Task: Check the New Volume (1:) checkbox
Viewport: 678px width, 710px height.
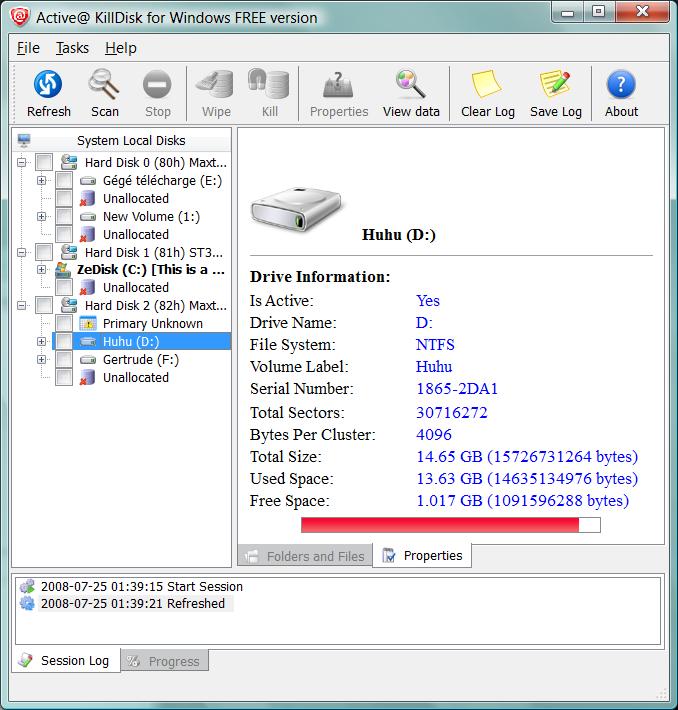Action: coord(64,216)
